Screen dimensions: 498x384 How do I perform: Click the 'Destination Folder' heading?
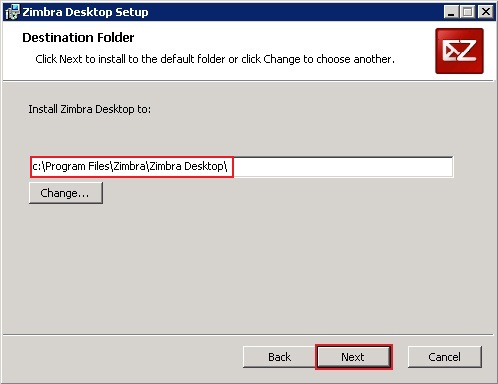point(78,37)
